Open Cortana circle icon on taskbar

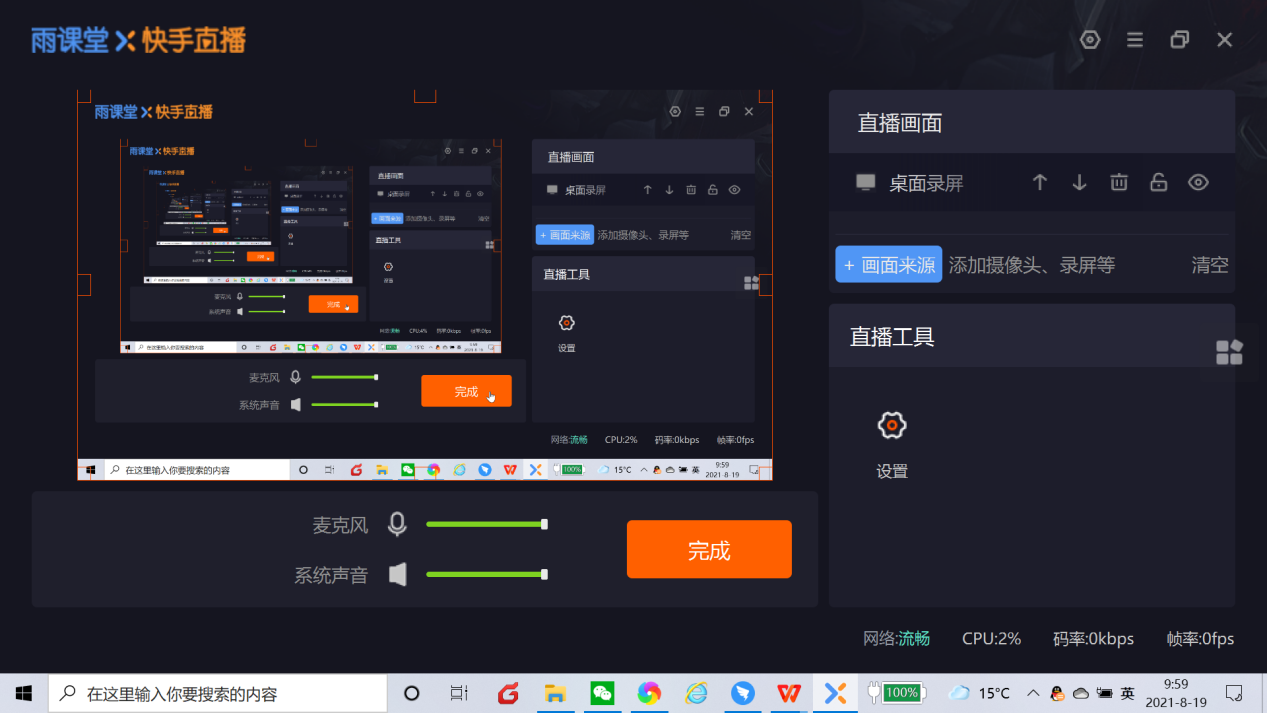pos(411,693)
